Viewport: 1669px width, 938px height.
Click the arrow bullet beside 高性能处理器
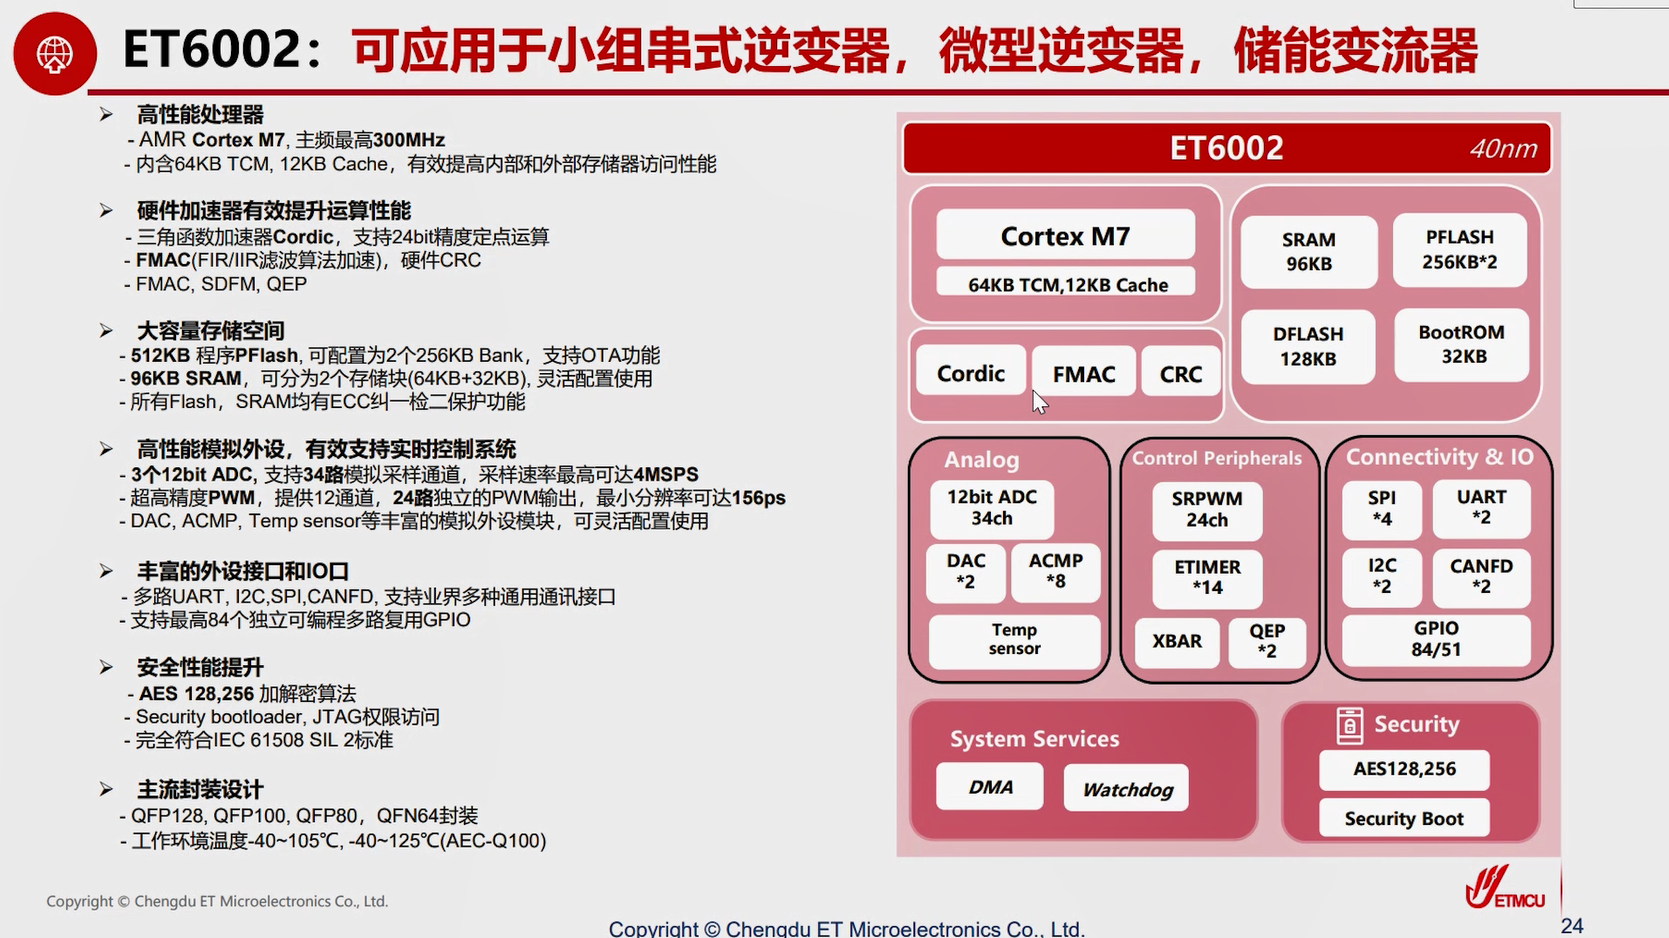(106, 115)
